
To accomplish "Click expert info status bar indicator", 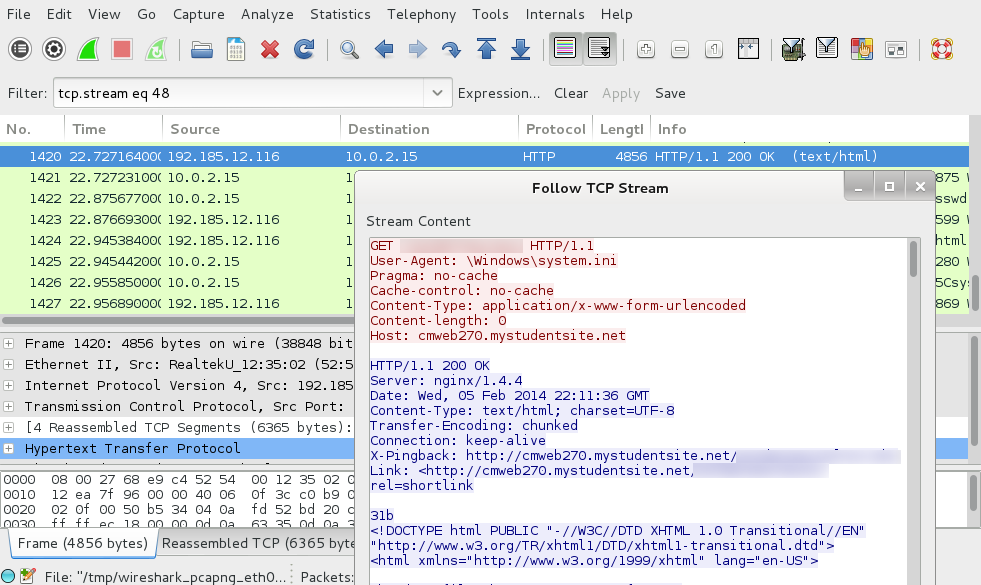I will [8, 576].
